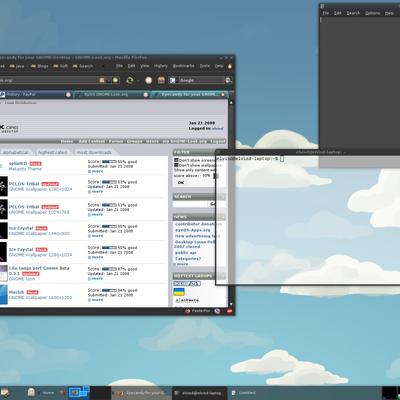
Task: Open the Desktop Linux Poll 2007 closed link
Action: tap(194, 244)
